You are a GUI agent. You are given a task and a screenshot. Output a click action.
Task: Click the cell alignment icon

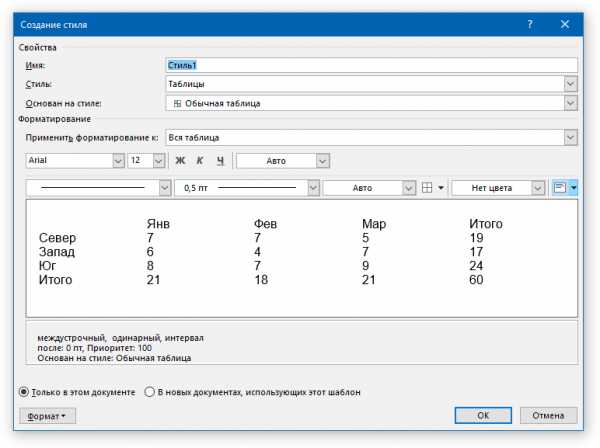pyautogui.click(x=560, y=188)
